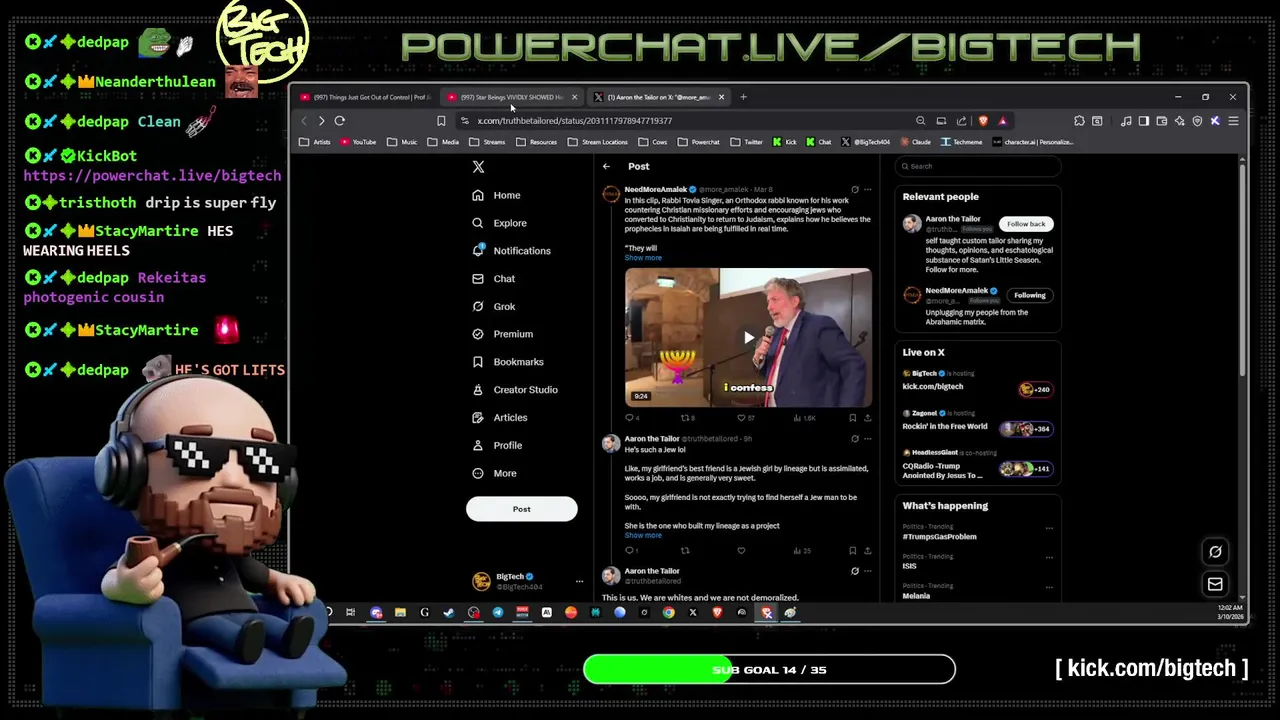Open the BigTech account switcher menu
This screenshot has height=720, width=1280.
tap(528, 581)
